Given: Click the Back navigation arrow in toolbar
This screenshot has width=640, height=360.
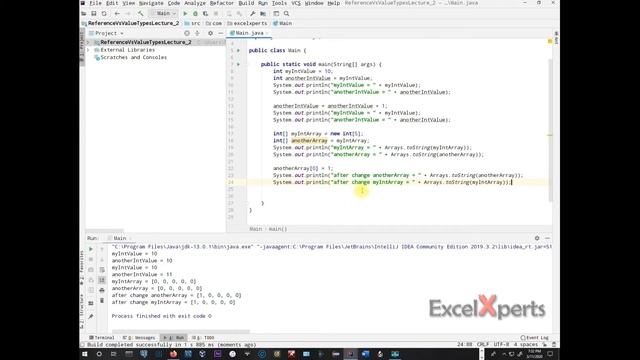Looking at the screenshot, I should [117, 13].
